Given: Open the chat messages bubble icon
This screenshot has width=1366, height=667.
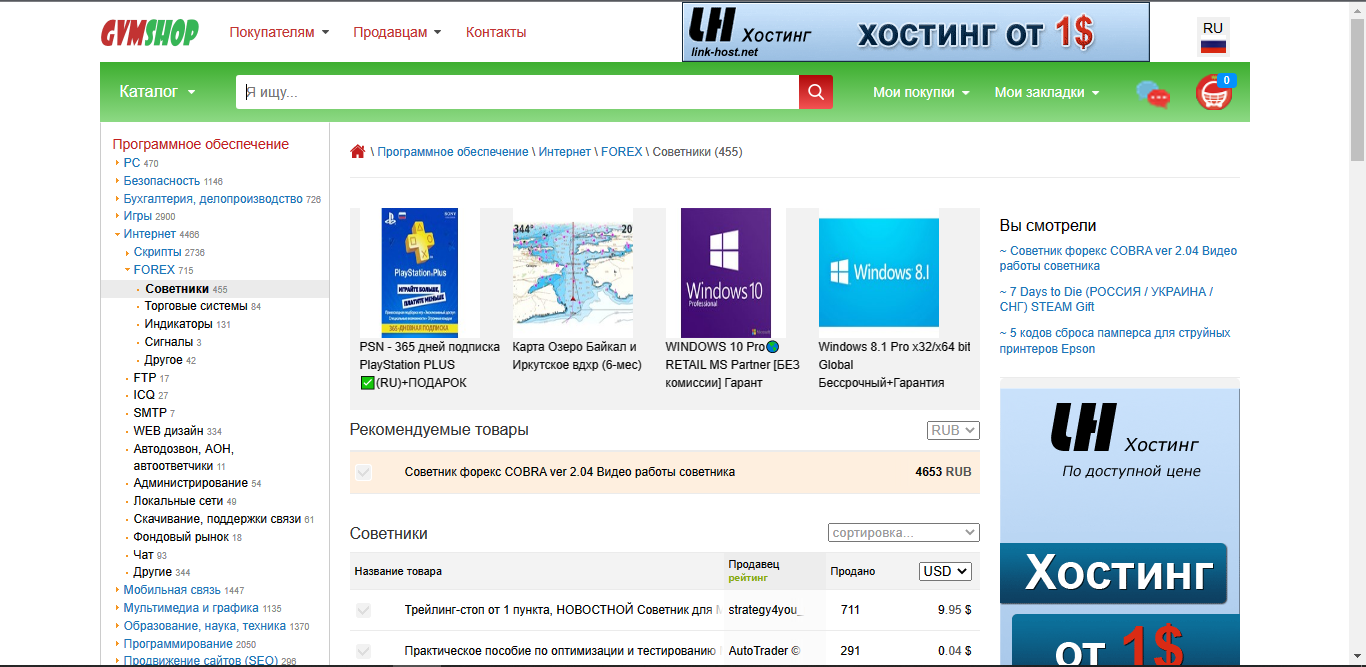Looking at the screenshot, I should pyautogui.click(x=1152, y=94).
